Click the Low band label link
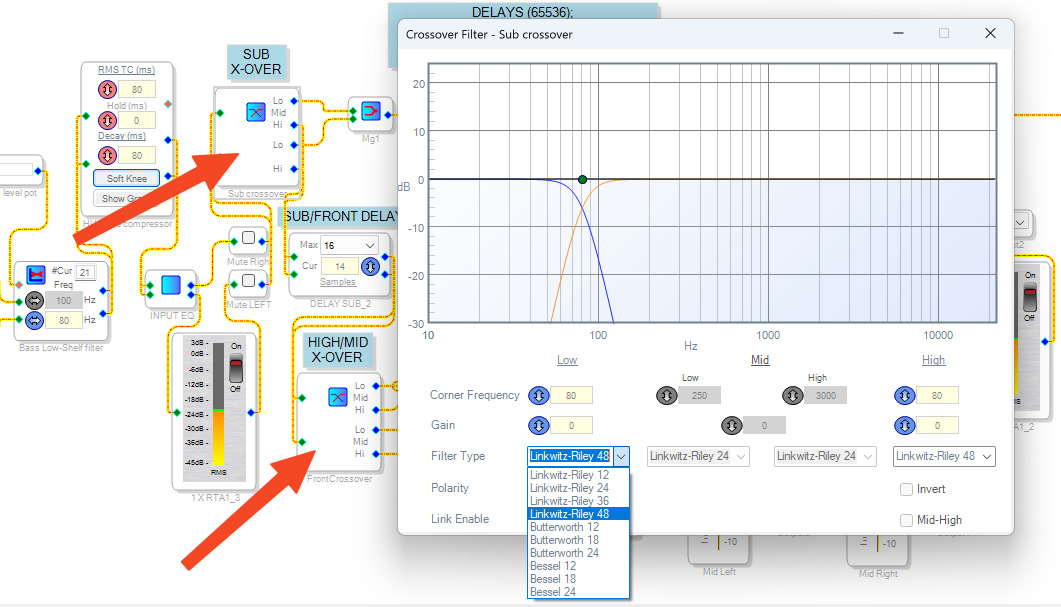This screenshot has height=607, width=1061. click(567, 360)
